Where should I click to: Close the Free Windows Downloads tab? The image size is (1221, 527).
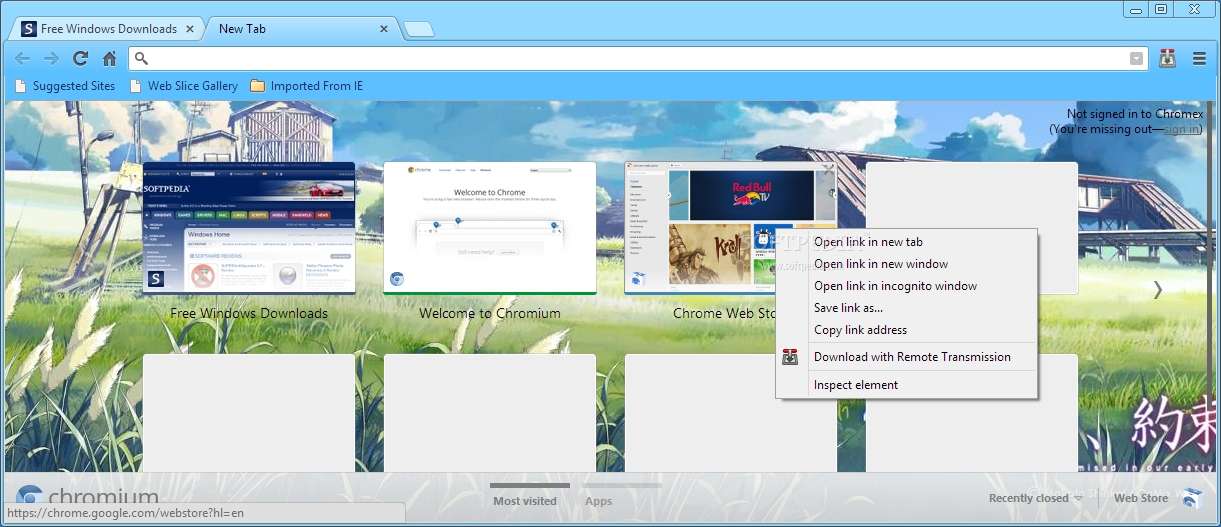[190, 29]
